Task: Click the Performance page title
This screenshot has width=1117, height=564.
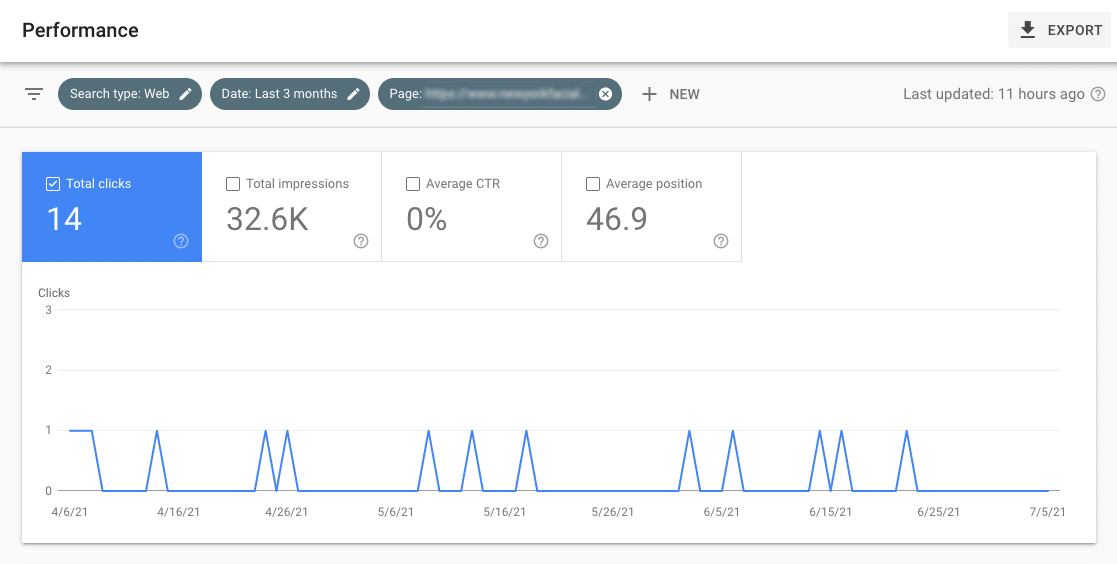Action: tap(80, 30)
